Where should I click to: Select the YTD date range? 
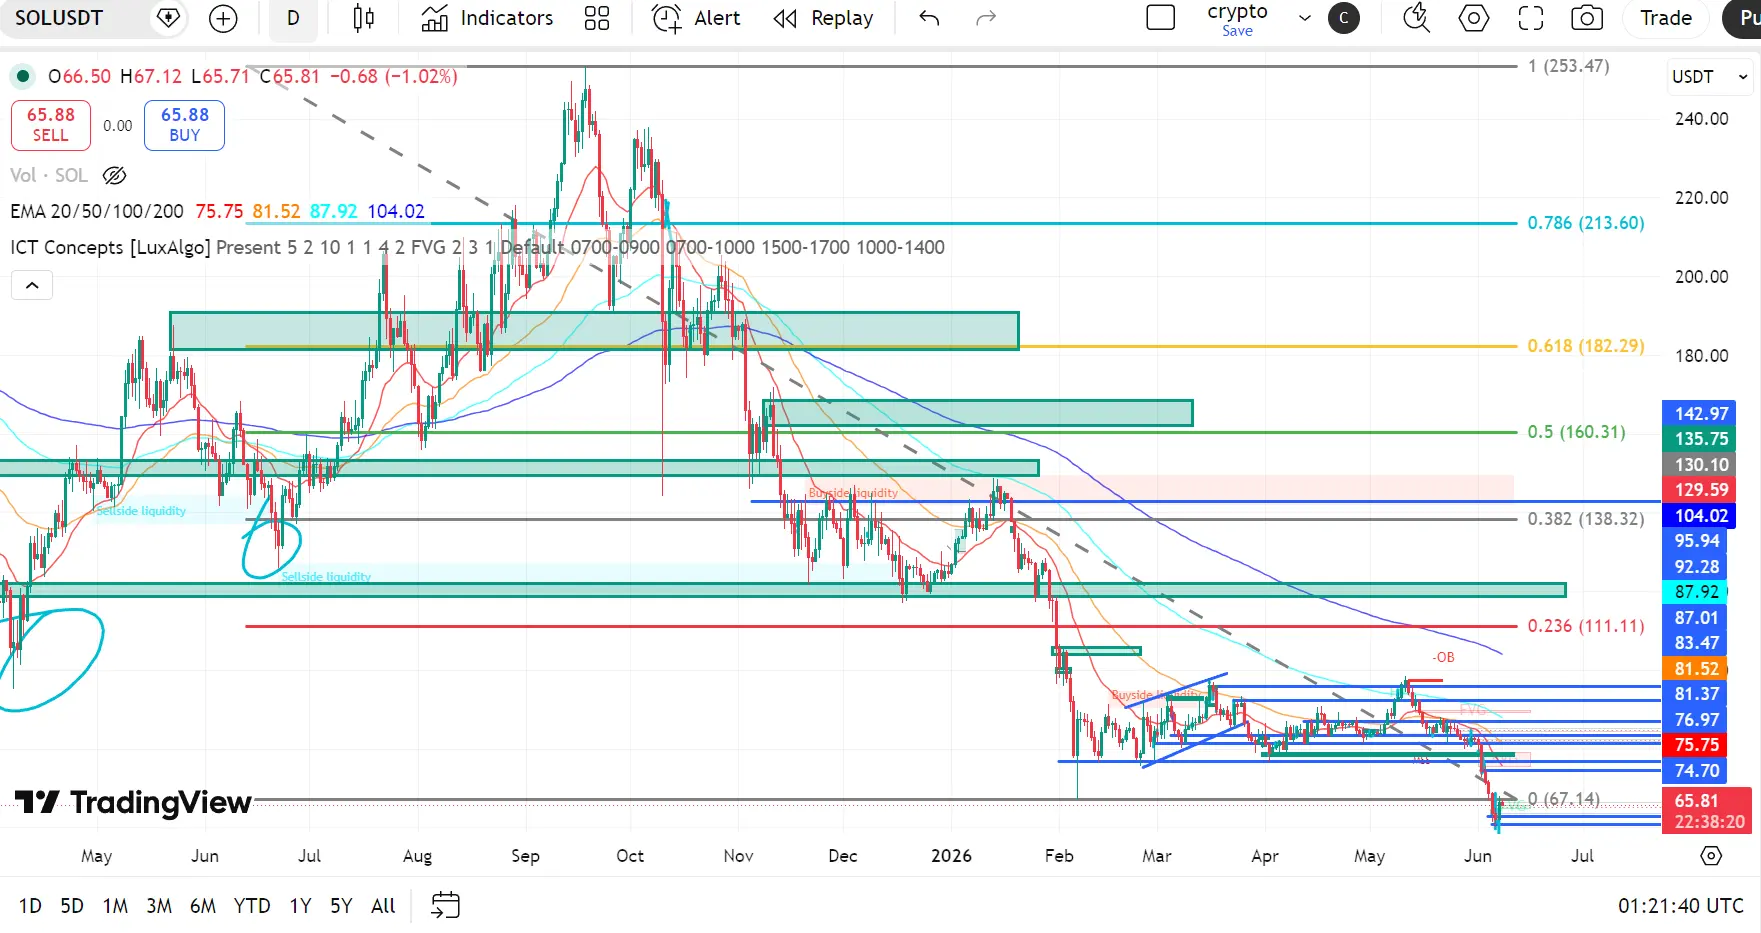point(252,906)
